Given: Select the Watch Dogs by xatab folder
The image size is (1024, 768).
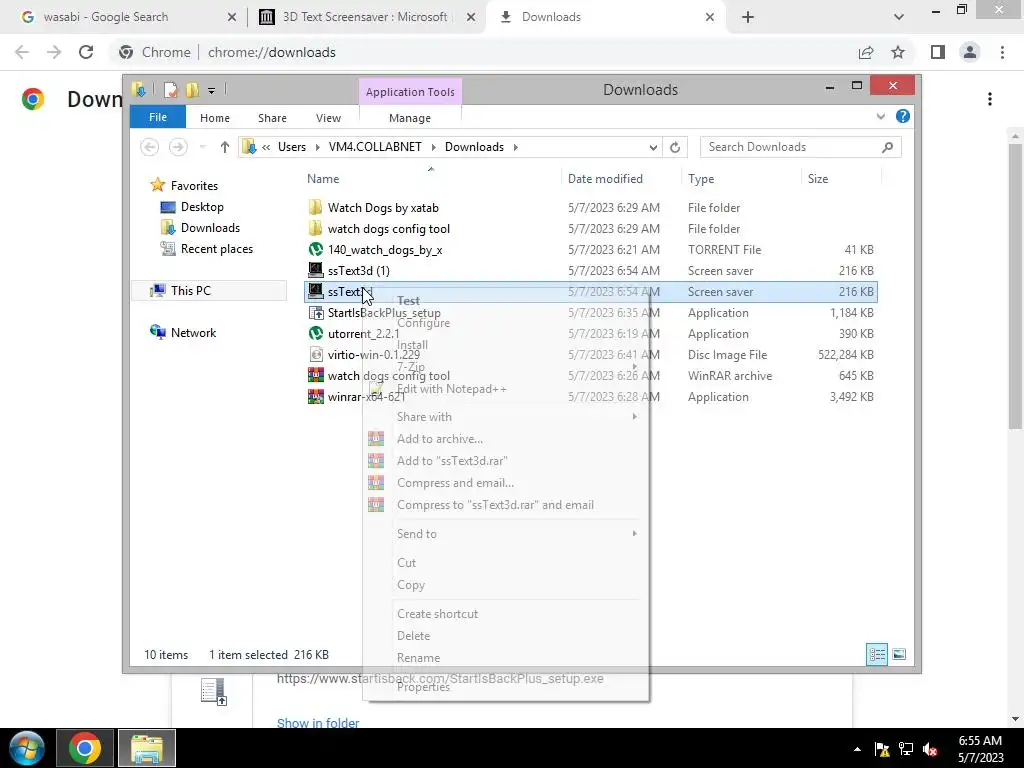Looking at the screenshot, I should pos(383,208).
